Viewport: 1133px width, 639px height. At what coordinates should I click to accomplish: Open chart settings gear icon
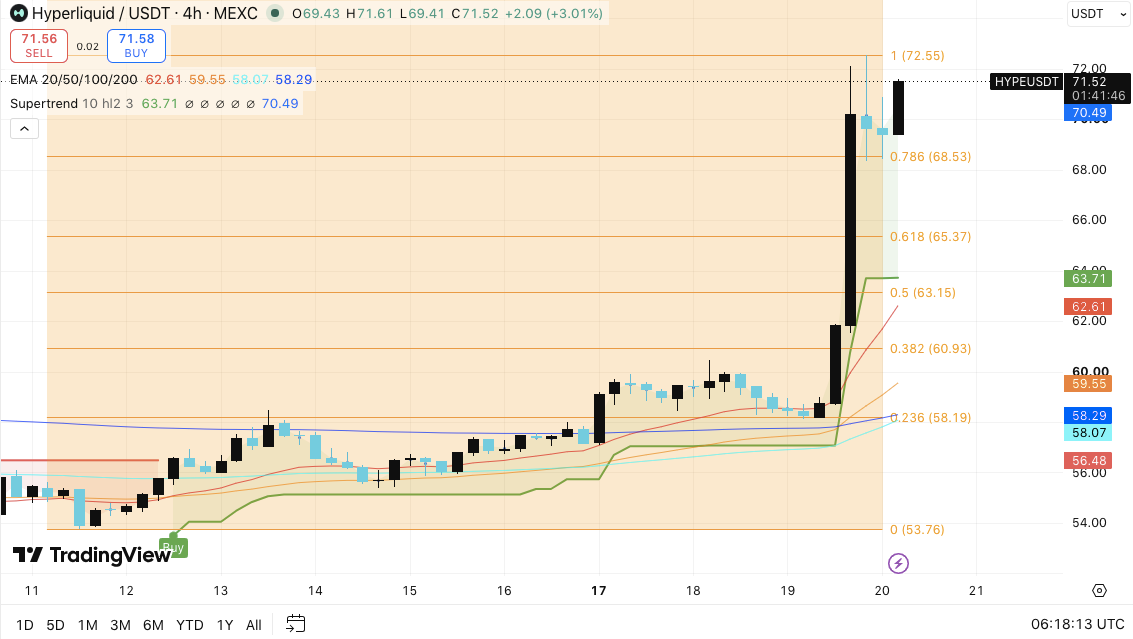[x=1099, y=591]
